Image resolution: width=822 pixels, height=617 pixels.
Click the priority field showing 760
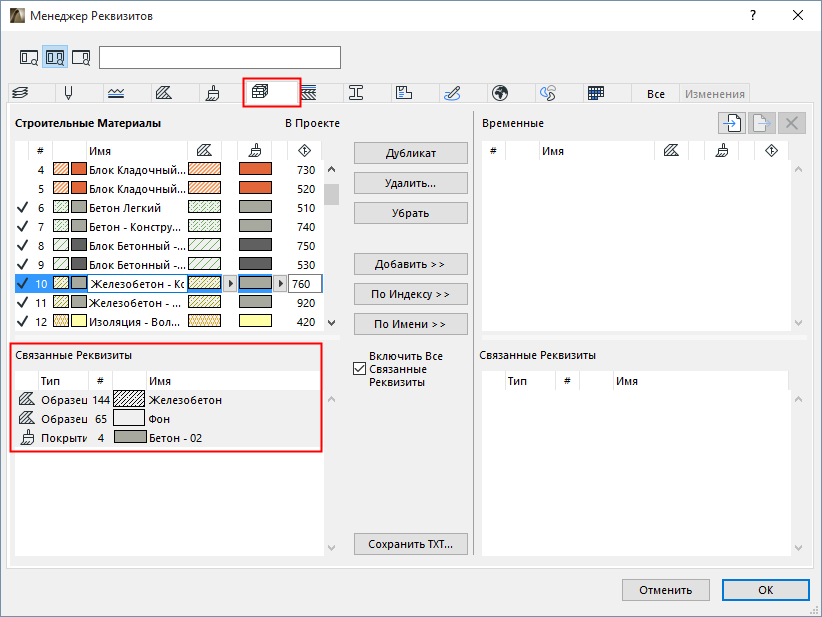(x=305, y=284)
